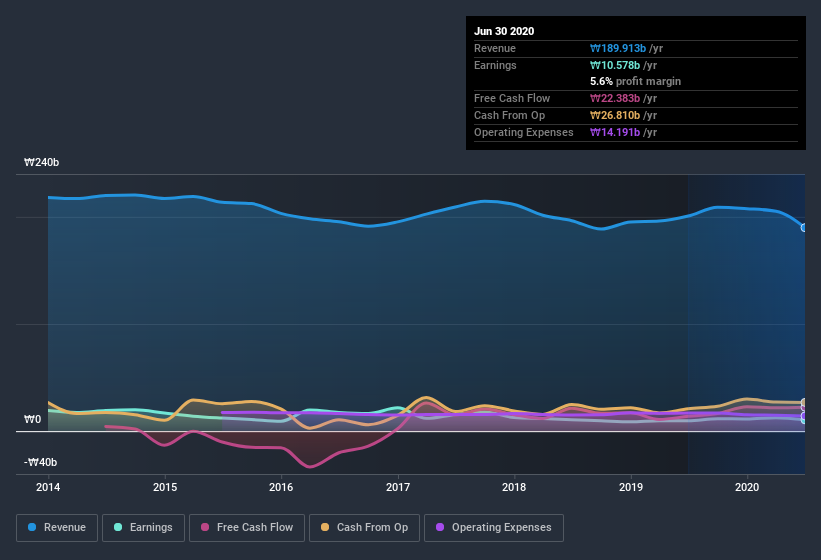Toggle the Earnings series in legend
Screen dimensions: 821x560
click(x=144, y=527)
